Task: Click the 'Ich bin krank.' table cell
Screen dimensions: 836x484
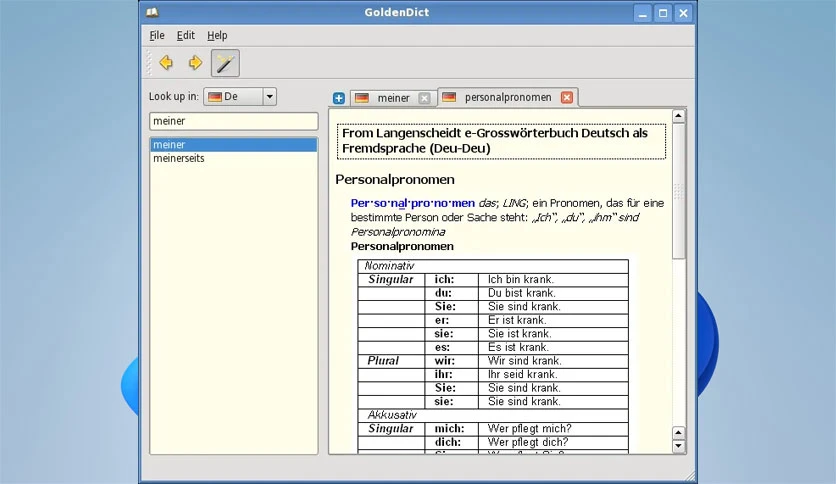Action: pyautogui.click(x=553, y=280)
